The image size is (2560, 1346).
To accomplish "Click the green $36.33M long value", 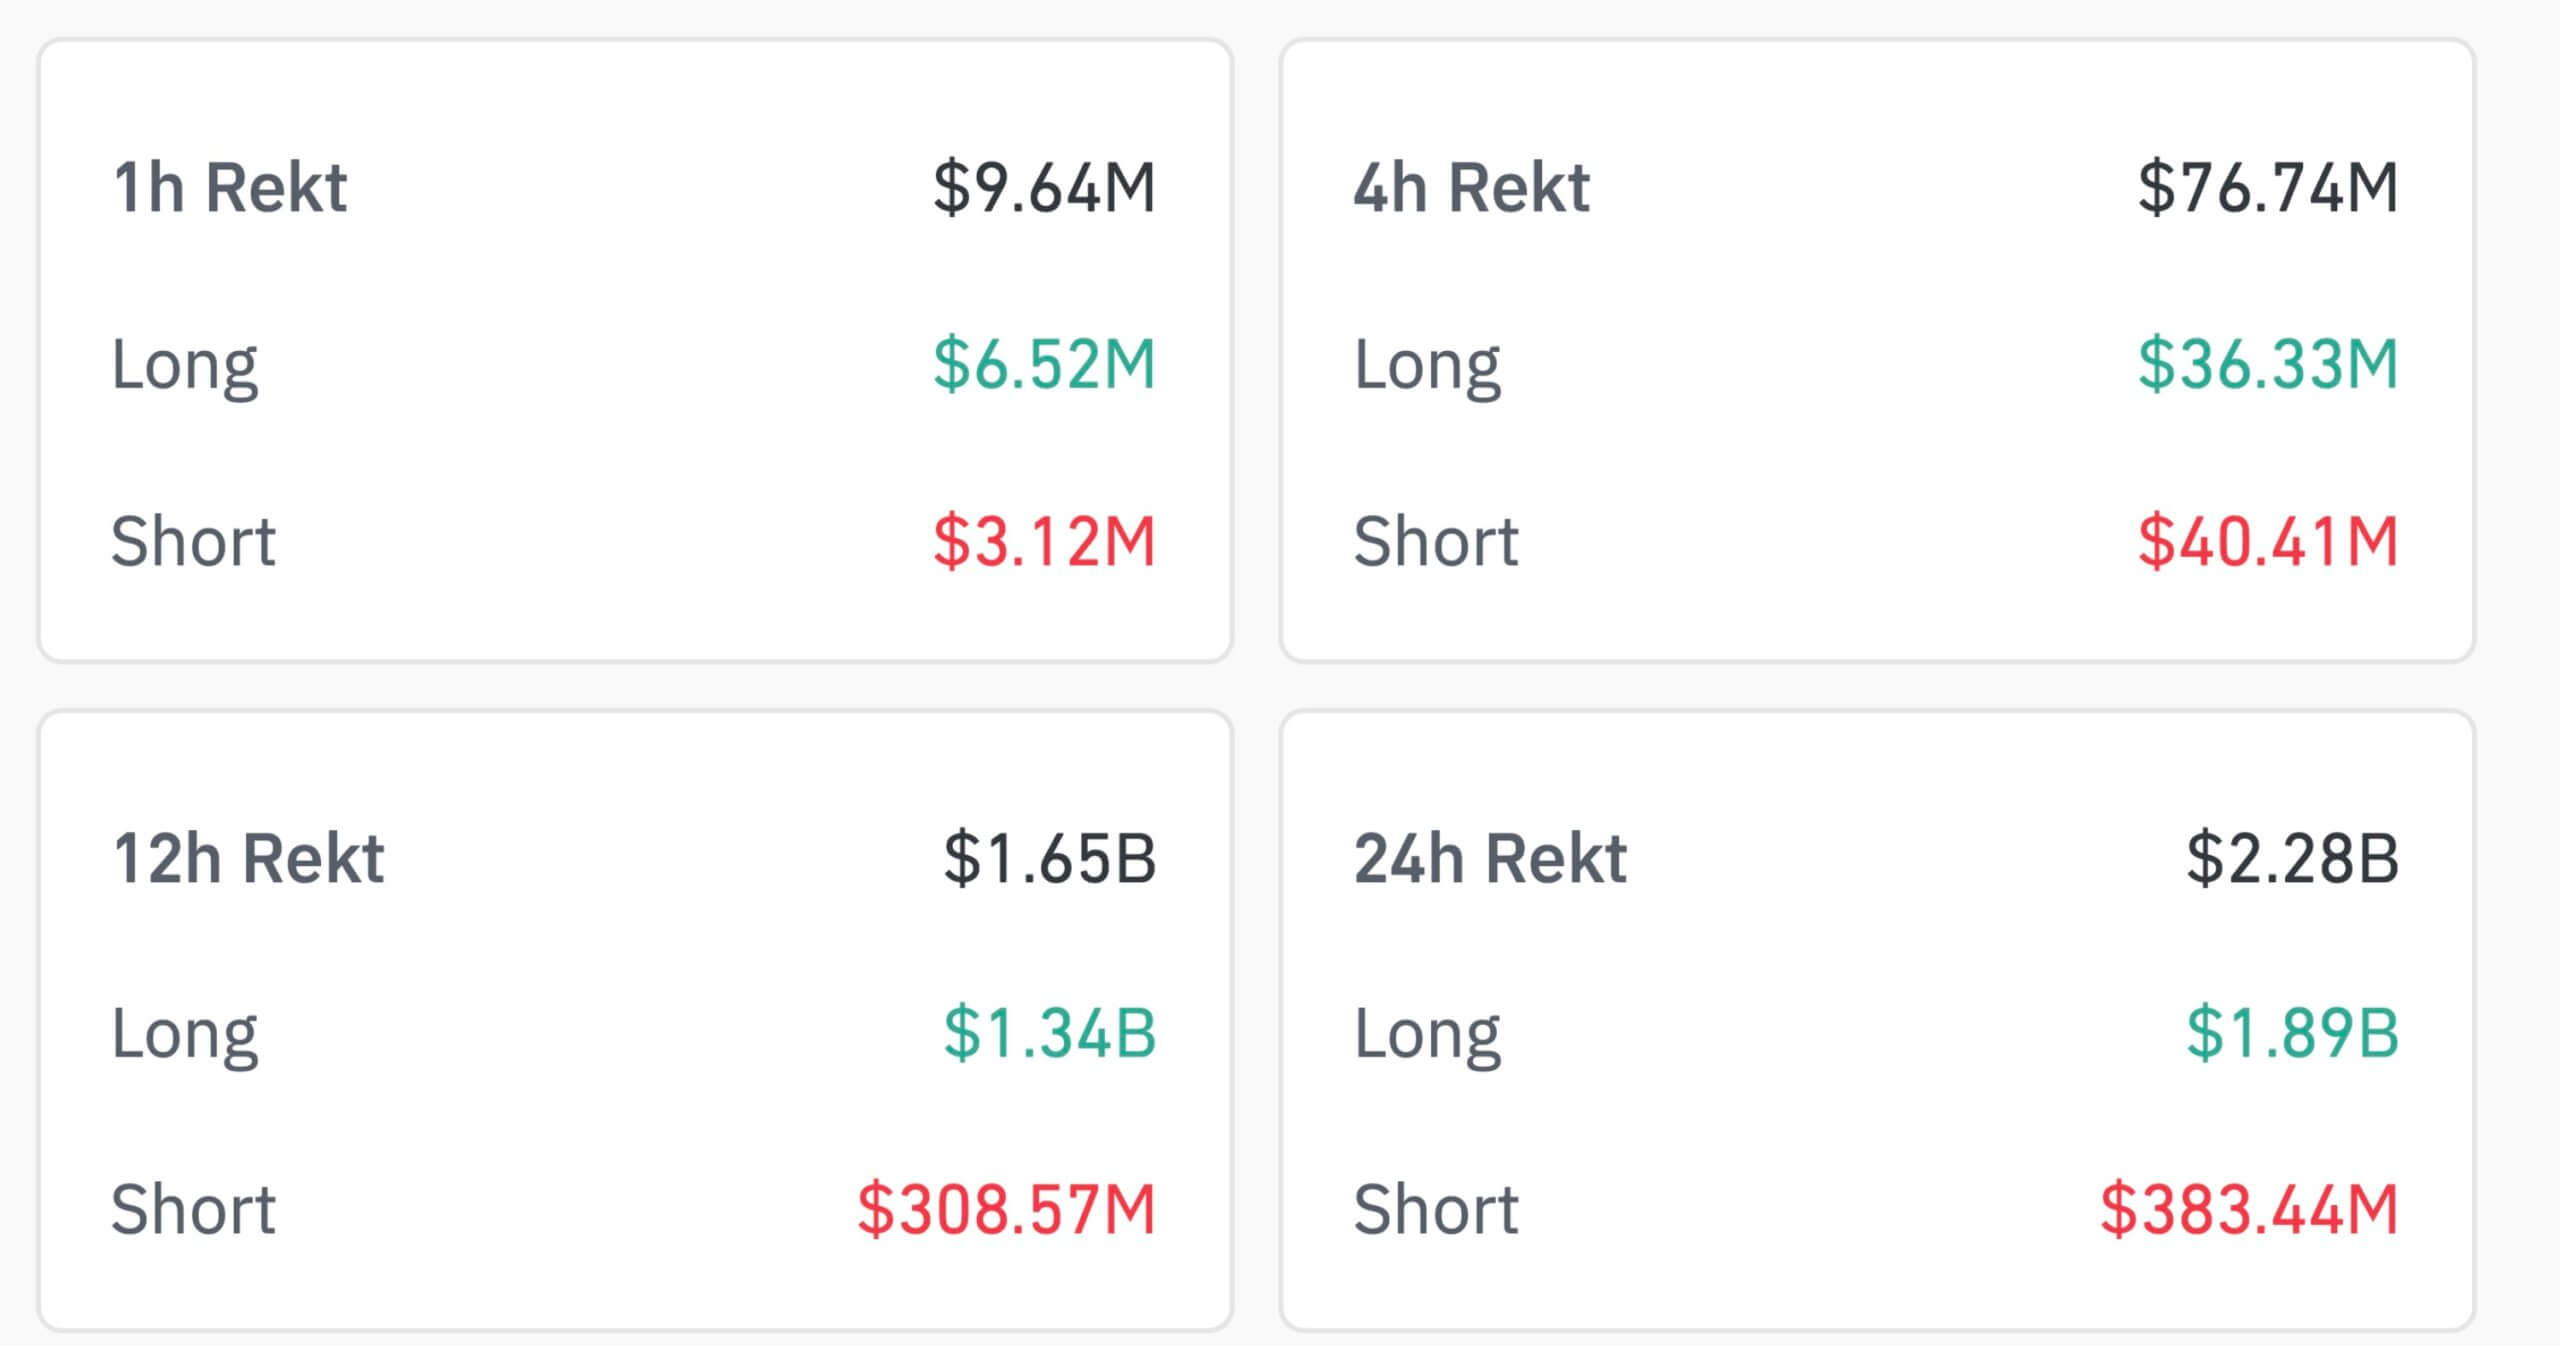I will pyautogui.click(x=2267, y=364).
